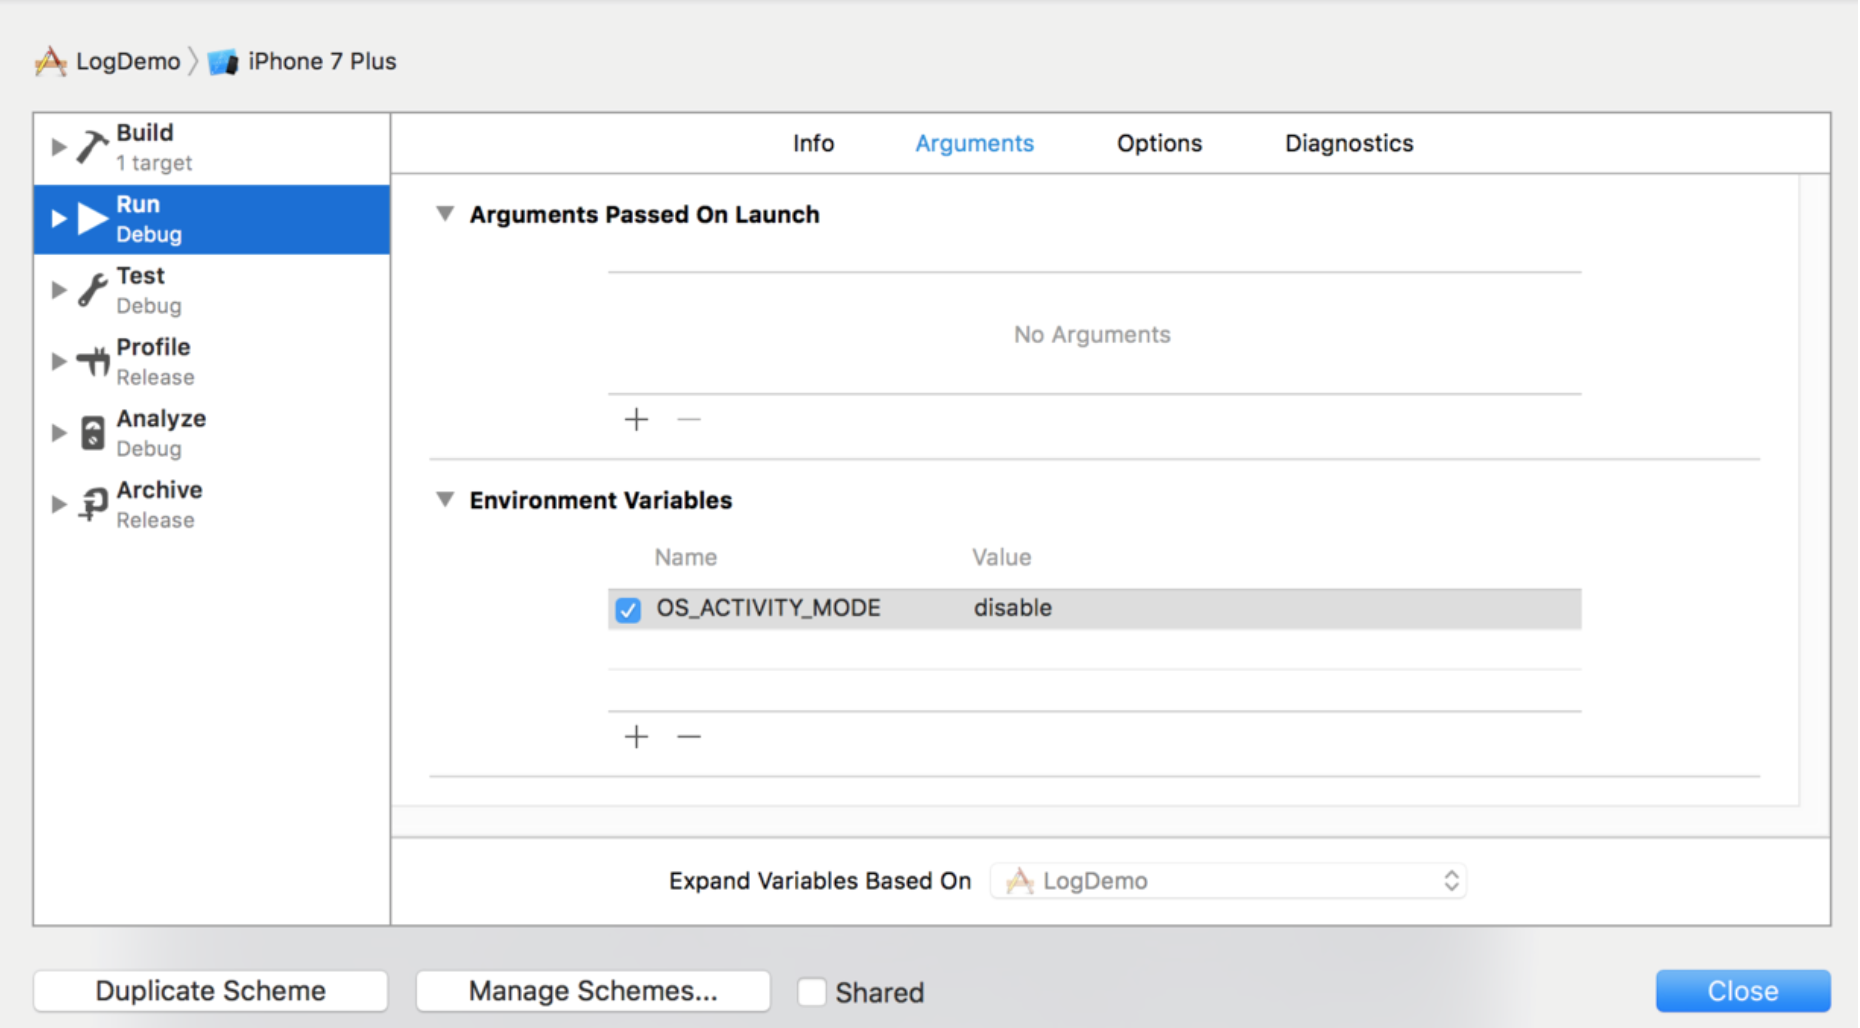Click the LogDemo app icon in breadcrumb
The width and height of the screenshot is (1860, 1028).
tap(50, 62)
